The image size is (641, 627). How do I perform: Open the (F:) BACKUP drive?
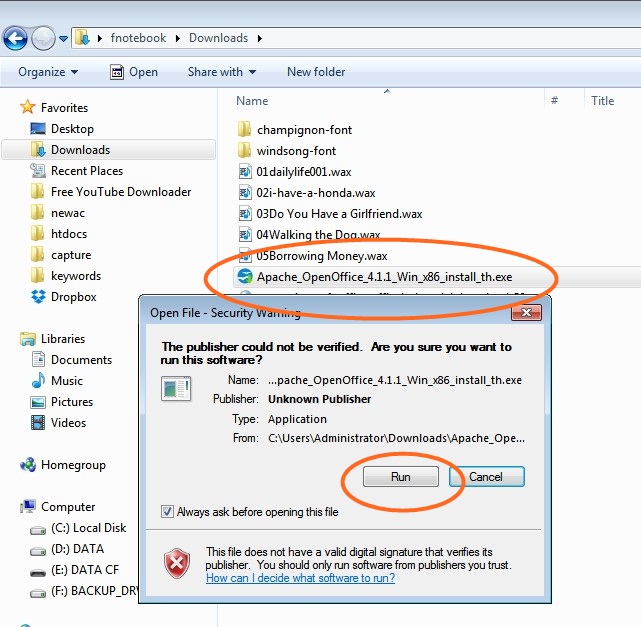point(84,591)
